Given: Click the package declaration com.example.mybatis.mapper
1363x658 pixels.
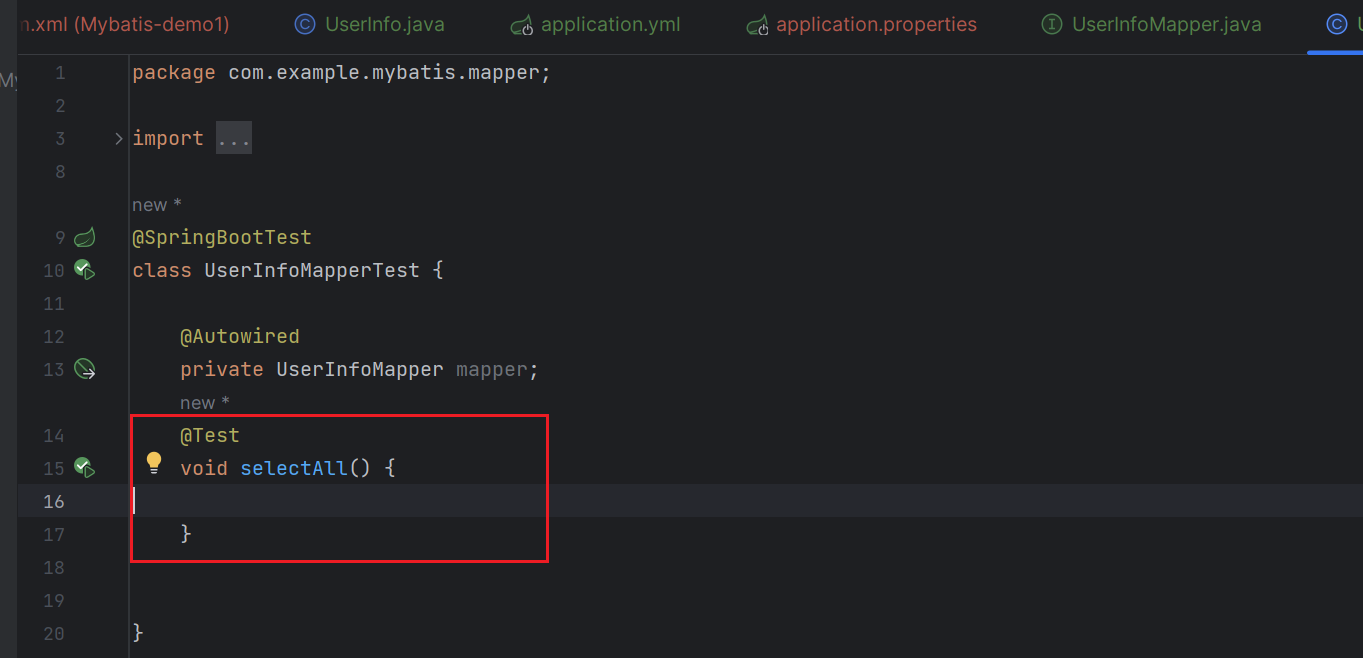Looking at the screenshot, I should click(x=384, y=73).
